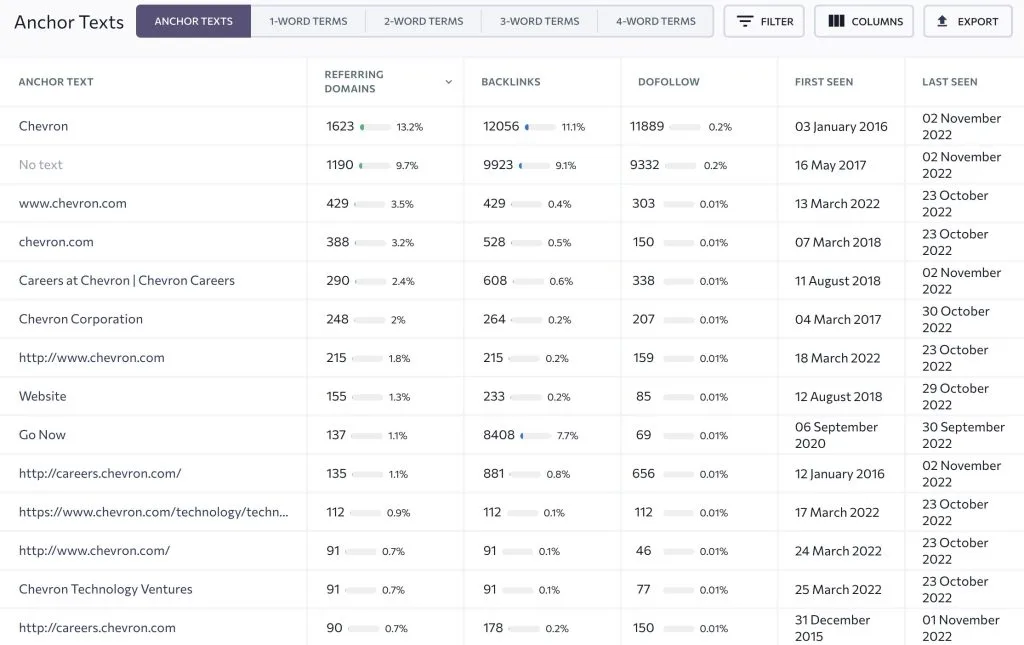
Task: Click the '30 October 2022' last seen date
Action: click(956, 319)
